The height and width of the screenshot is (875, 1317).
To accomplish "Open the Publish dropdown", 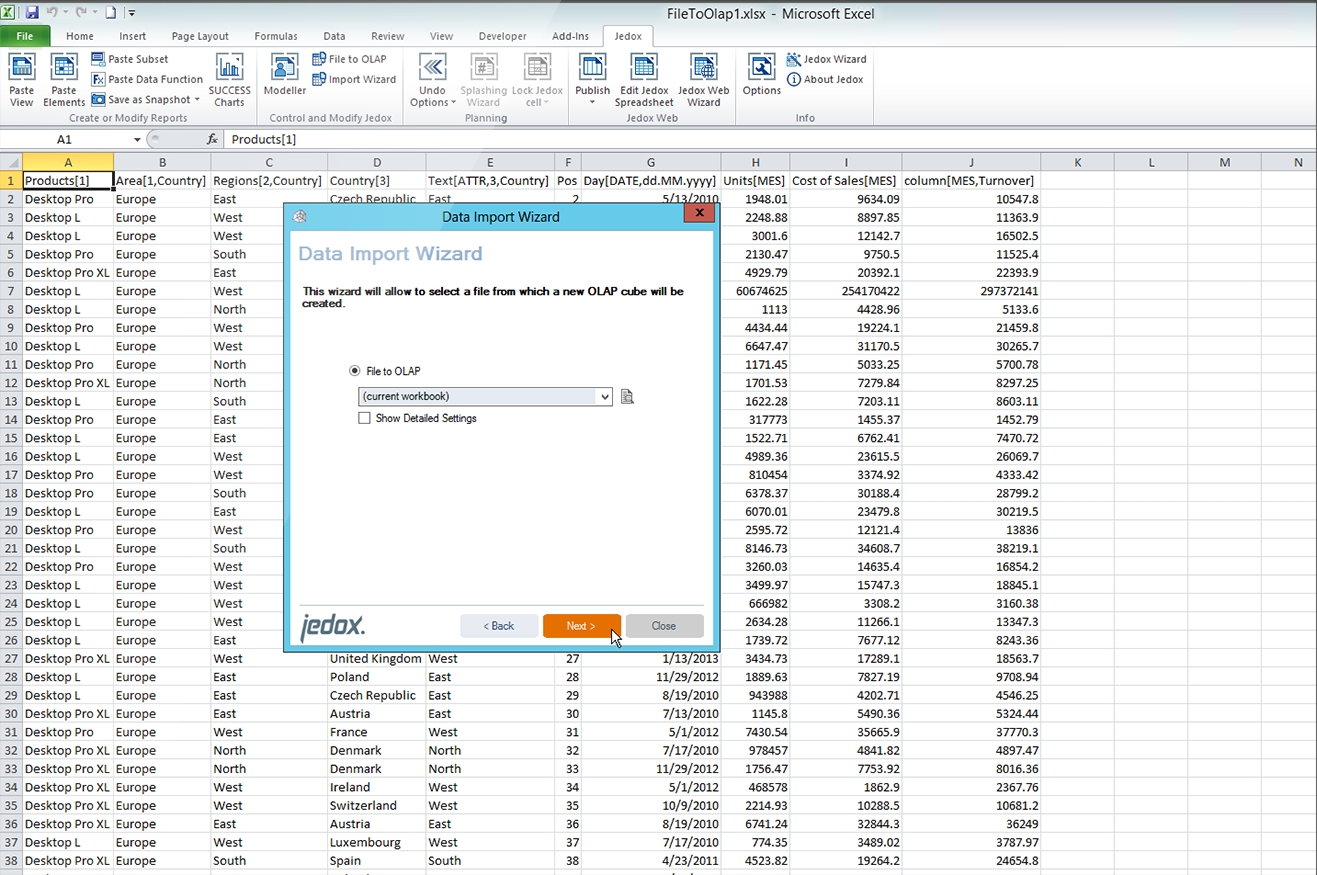I will 592,102.
